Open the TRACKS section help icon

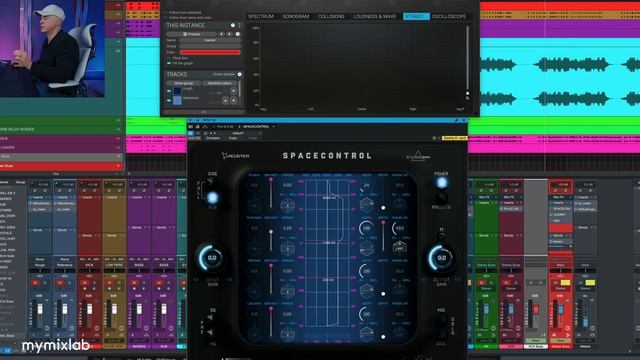coord(240,74)
